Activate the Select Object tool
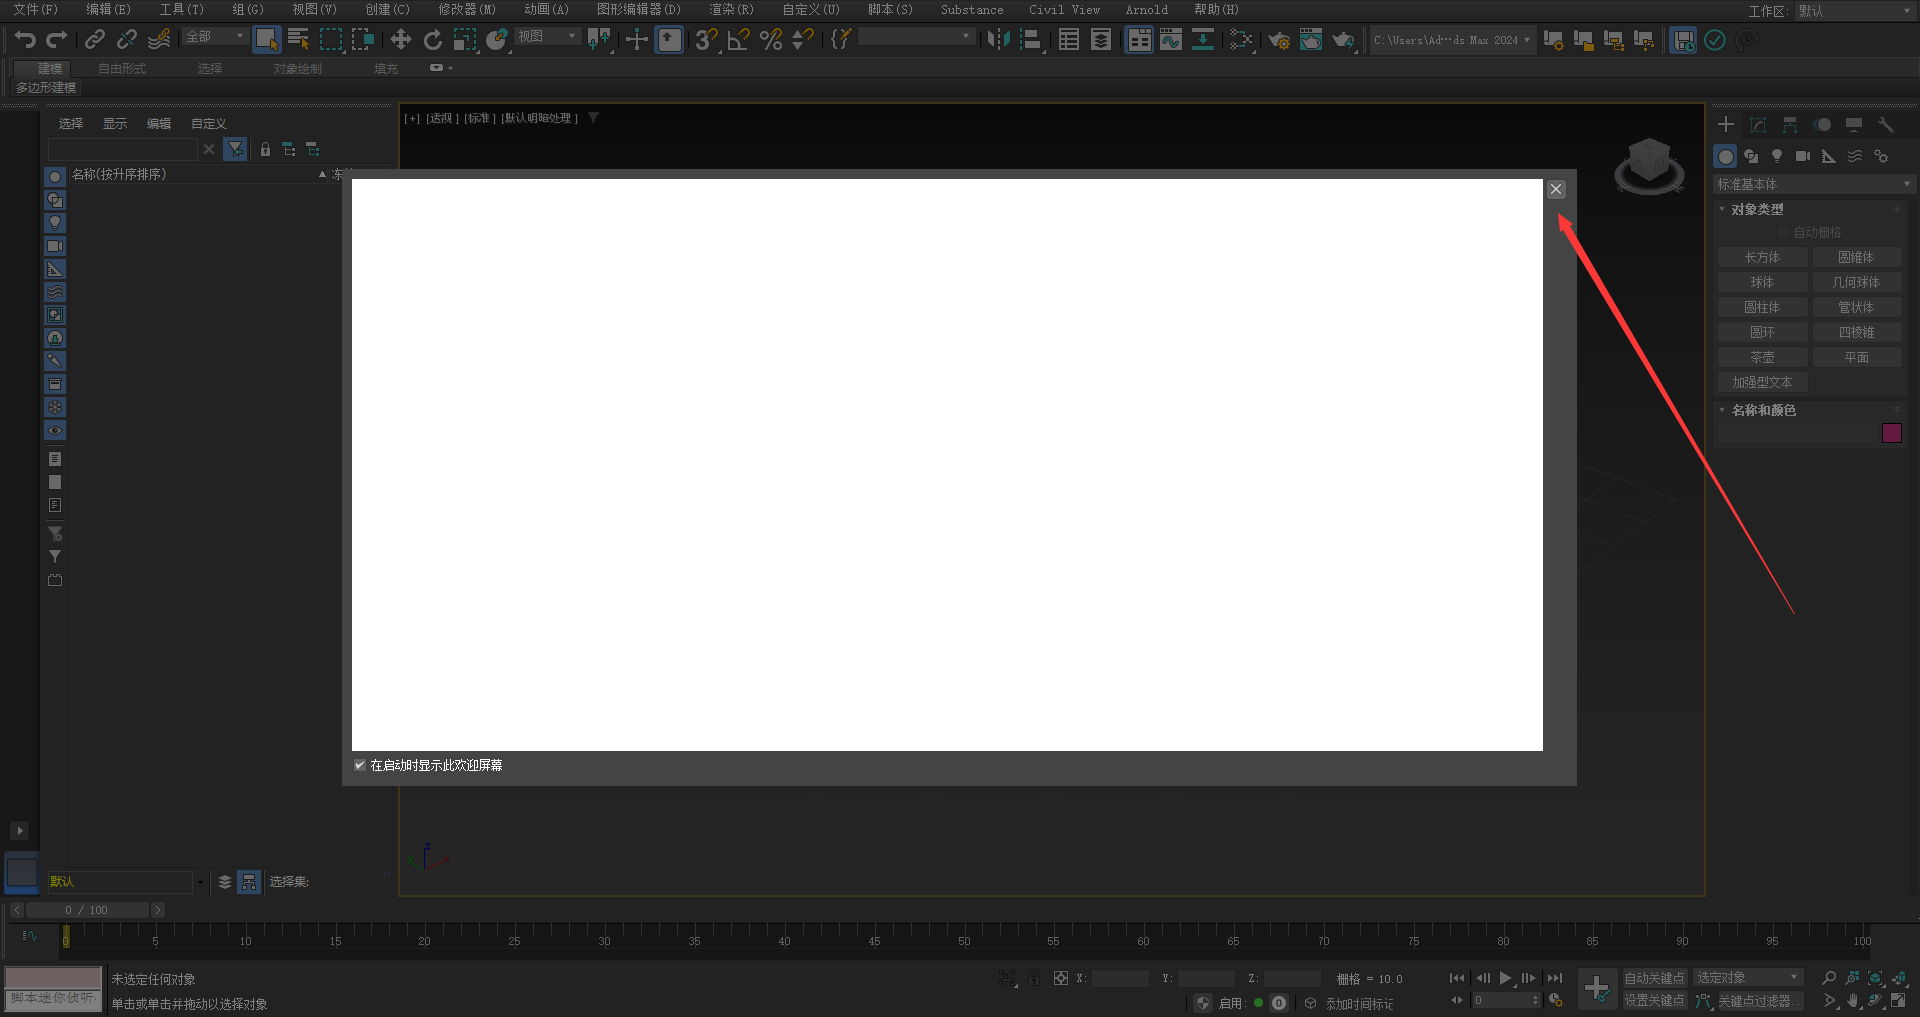The image size is (1920, 1017). click(x=266, y=40)
